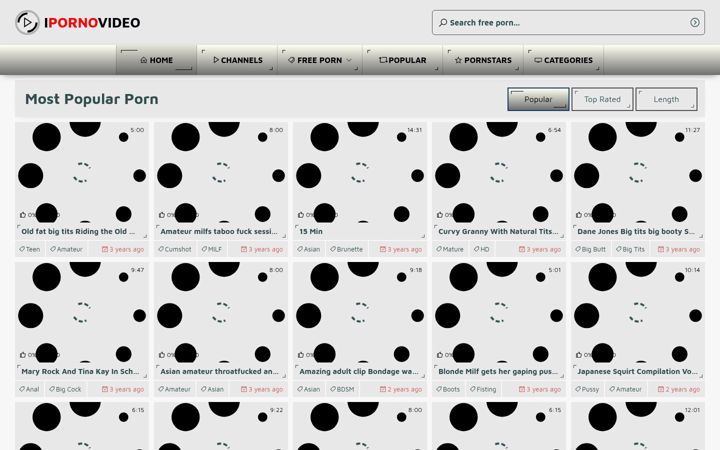The height and width of the screenshot is (450, 720).
Task: Click calendar icon under the 10:14 video
Action: (660, 389)
